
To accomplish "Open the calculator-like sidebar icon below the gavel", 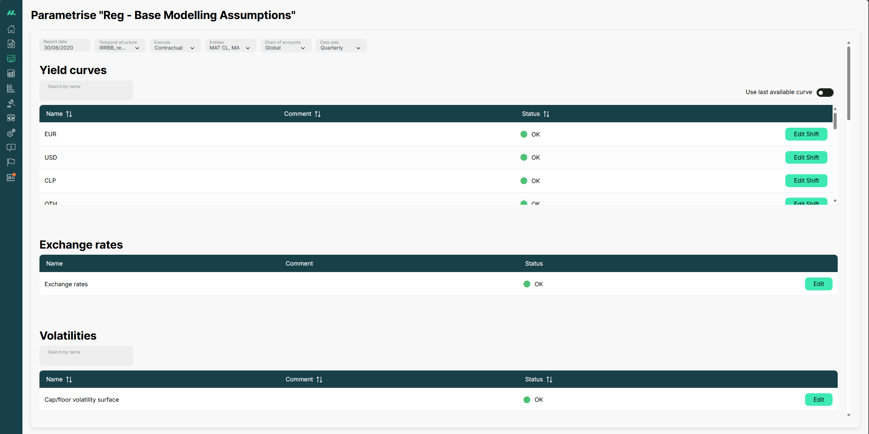I will 11,118.
